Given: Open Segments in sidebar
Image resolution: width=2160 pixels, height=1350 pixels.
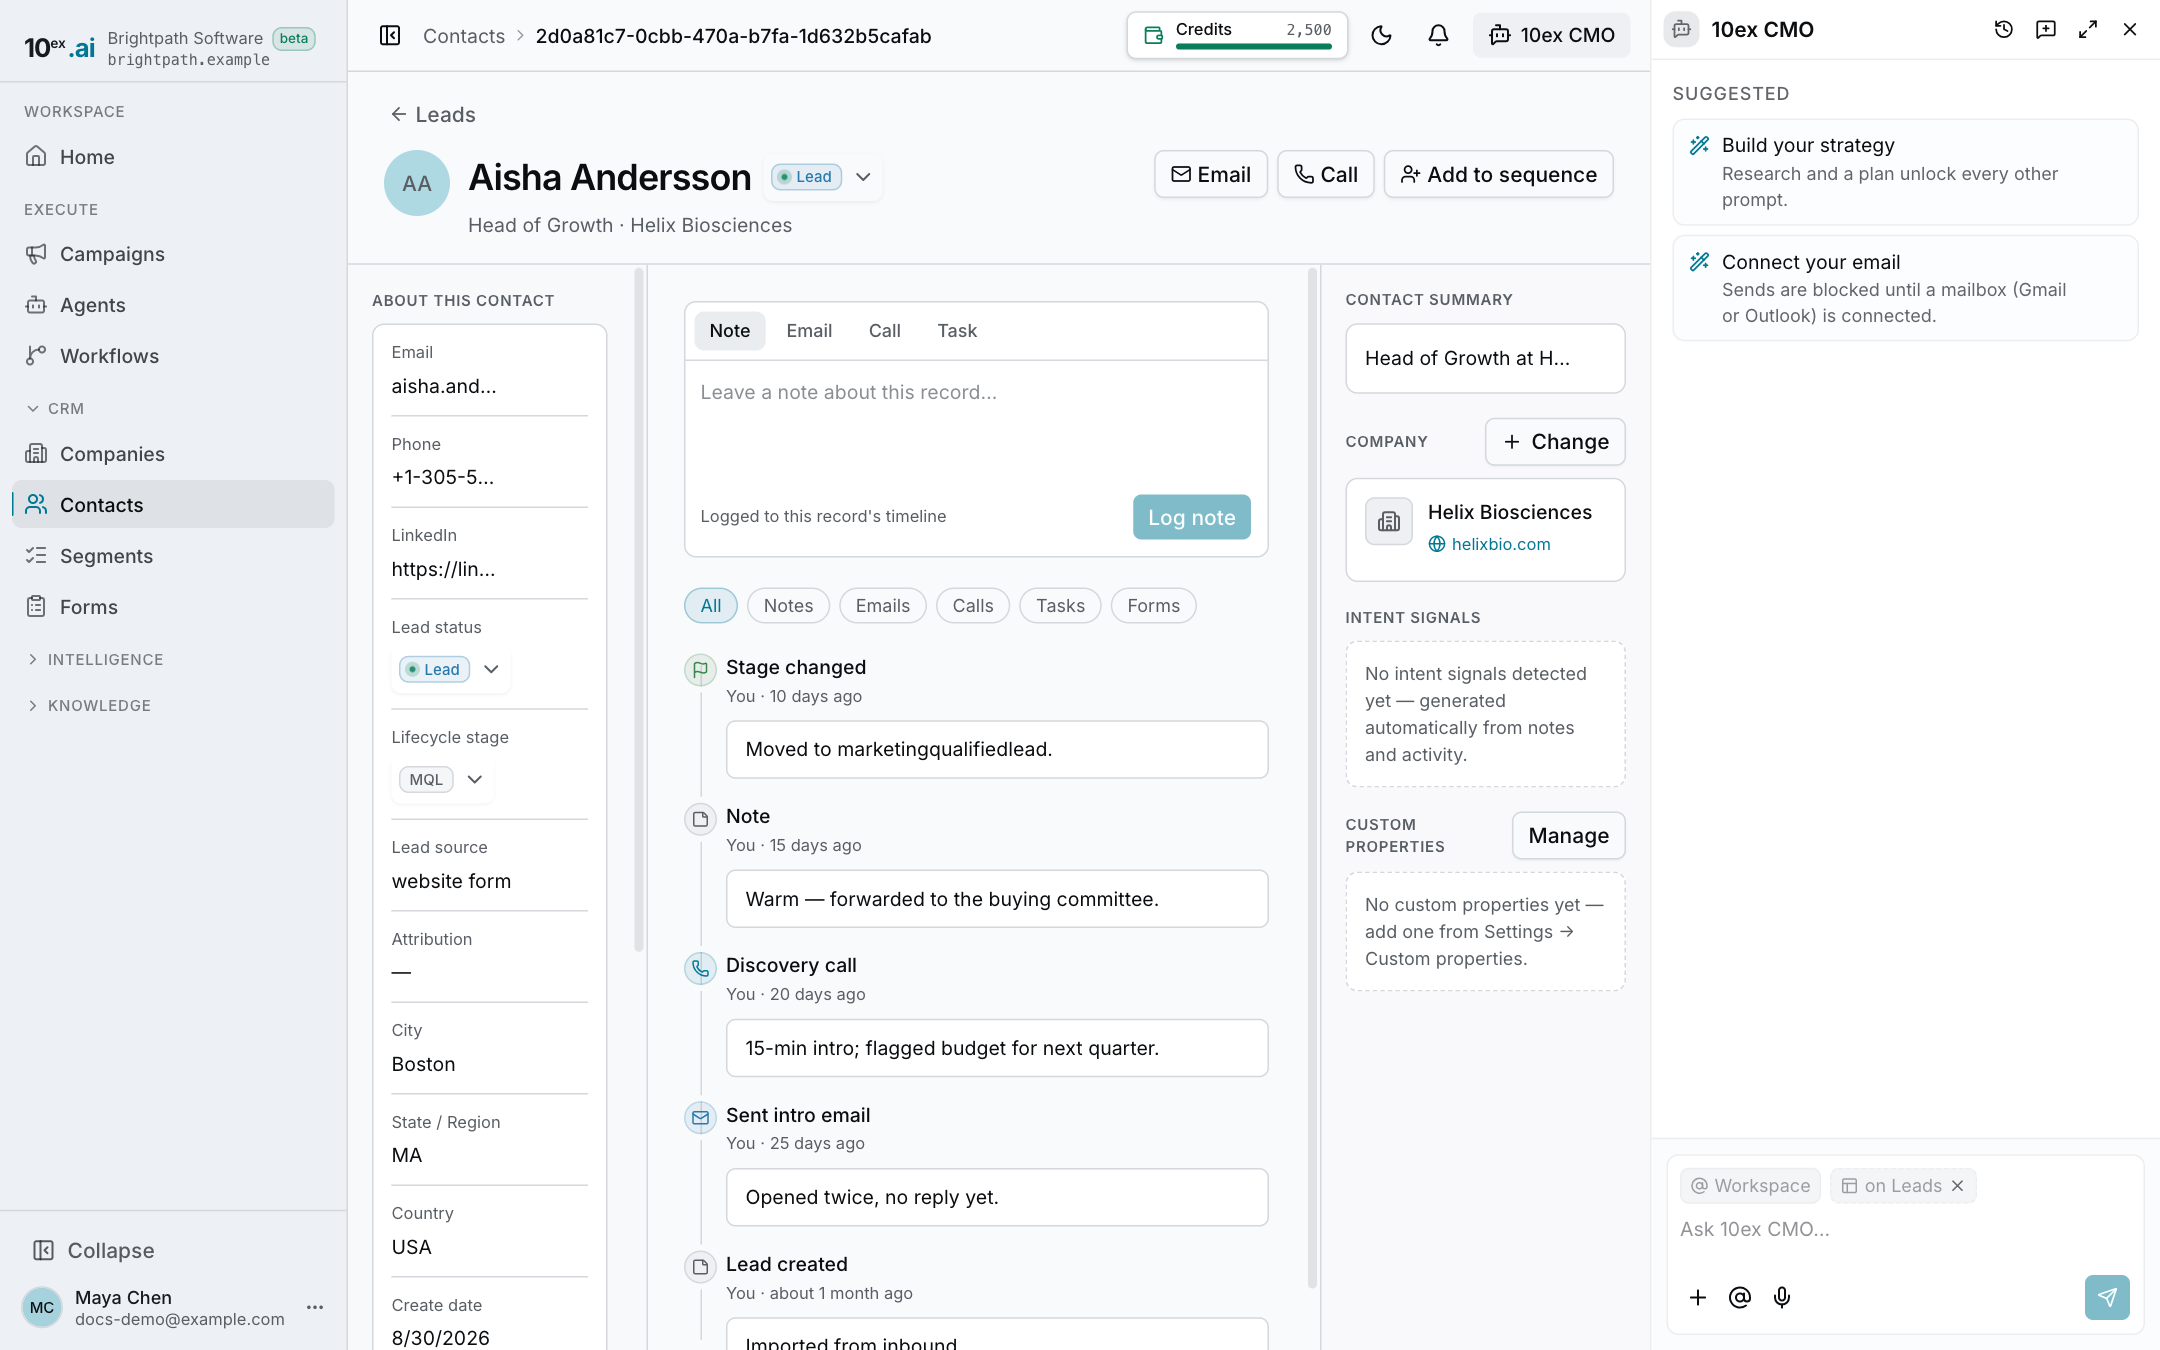Looking at the screenshot, I should coord(173,556).
